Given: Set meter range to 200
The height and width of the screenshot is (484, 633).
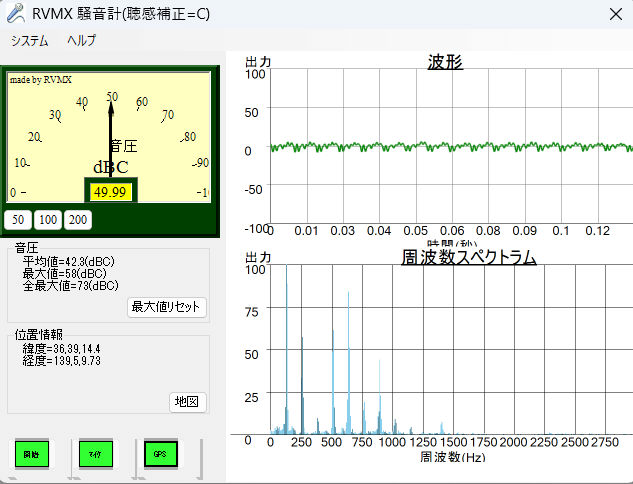Looking at the screenshot, I should 77,220.
